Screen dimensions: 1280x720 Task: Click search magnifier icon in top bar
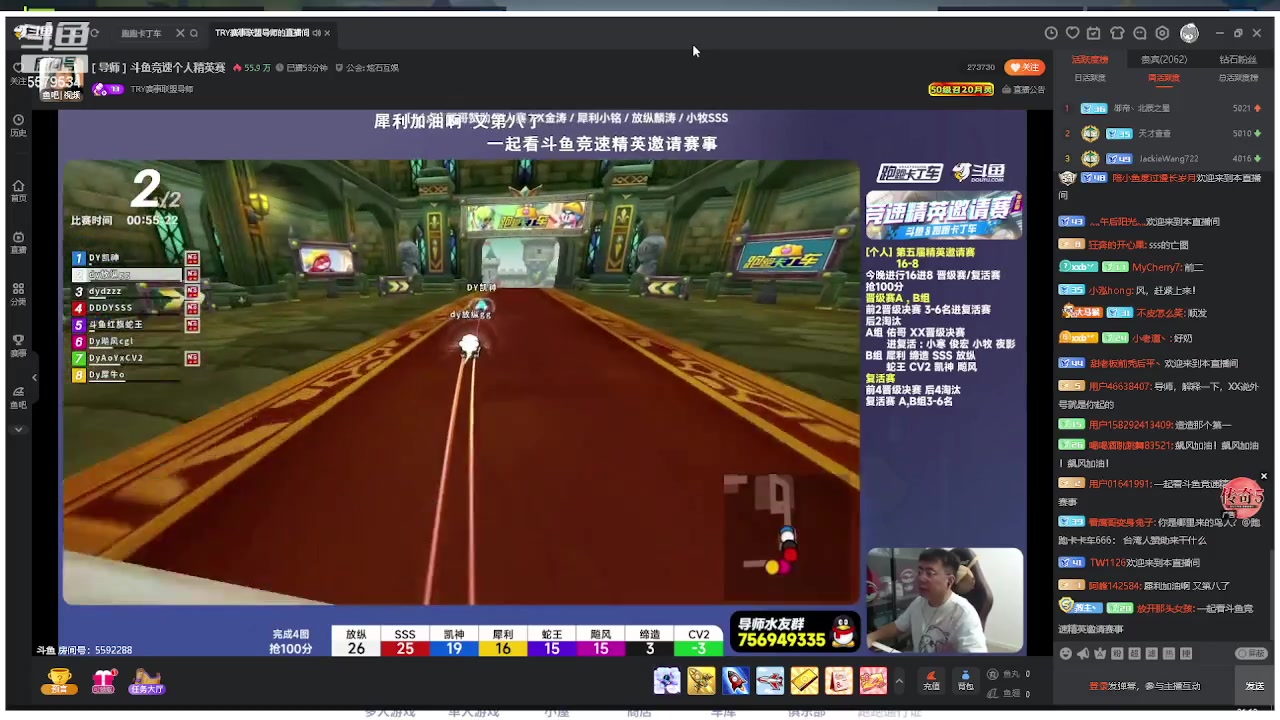coord(194,33)
